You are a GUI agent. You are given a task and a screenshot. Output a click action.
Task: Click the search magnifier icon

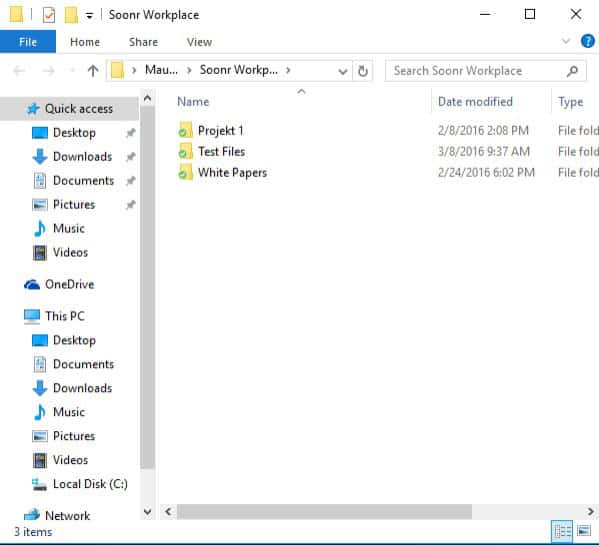tap(572, 71)
